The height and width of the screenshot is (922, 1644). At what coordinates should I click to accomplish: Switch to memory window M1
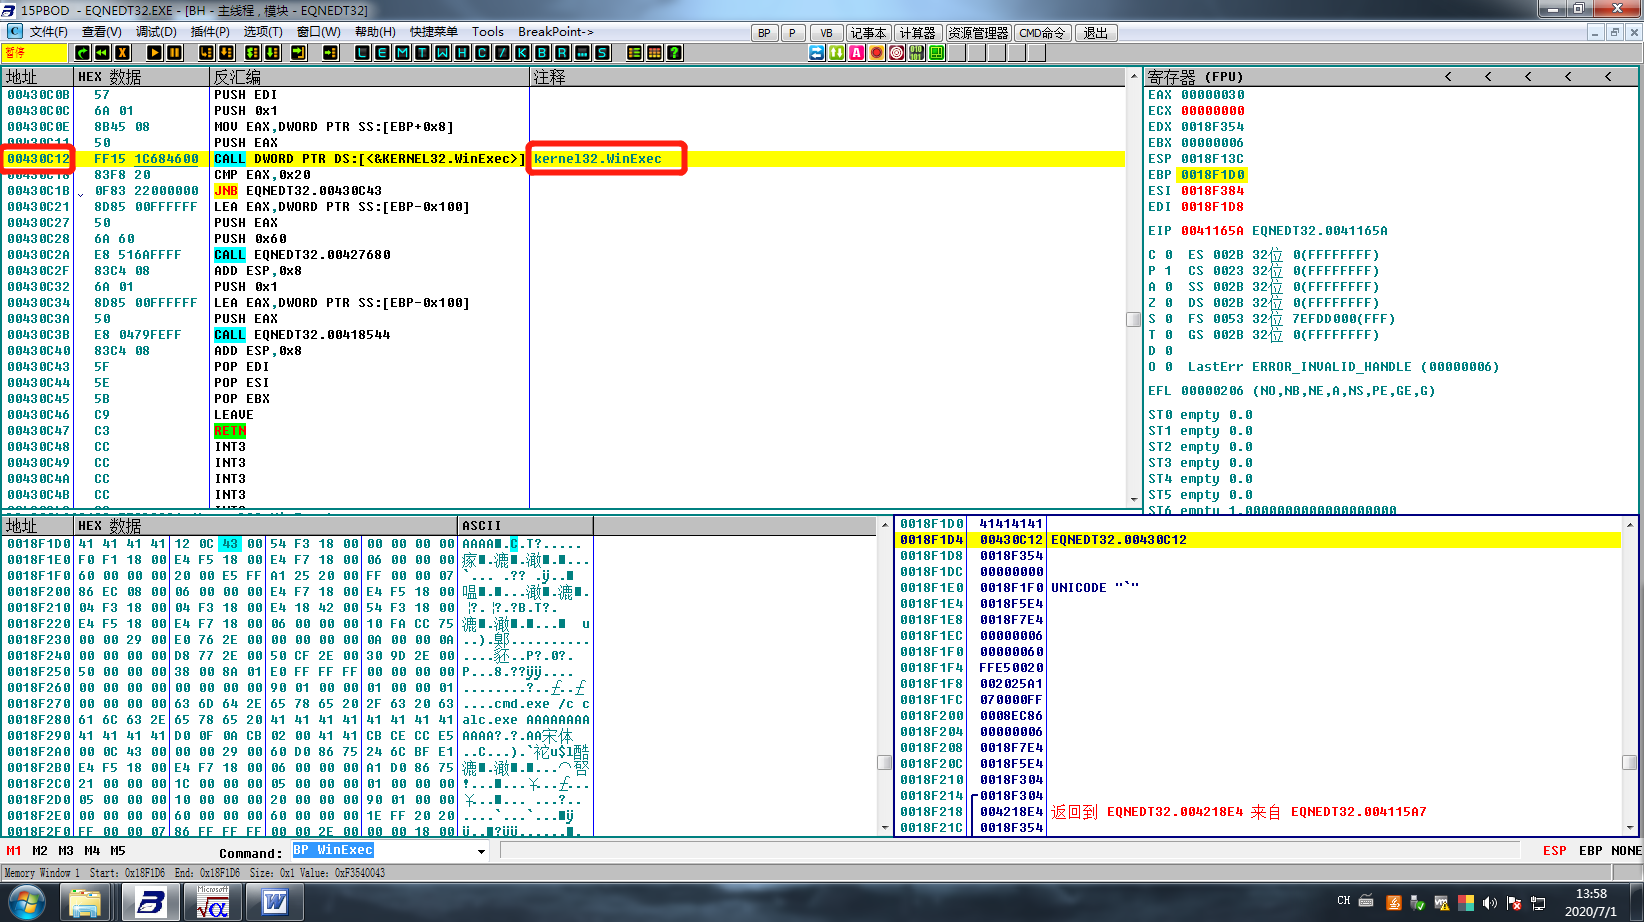click(x=14, y=851)
